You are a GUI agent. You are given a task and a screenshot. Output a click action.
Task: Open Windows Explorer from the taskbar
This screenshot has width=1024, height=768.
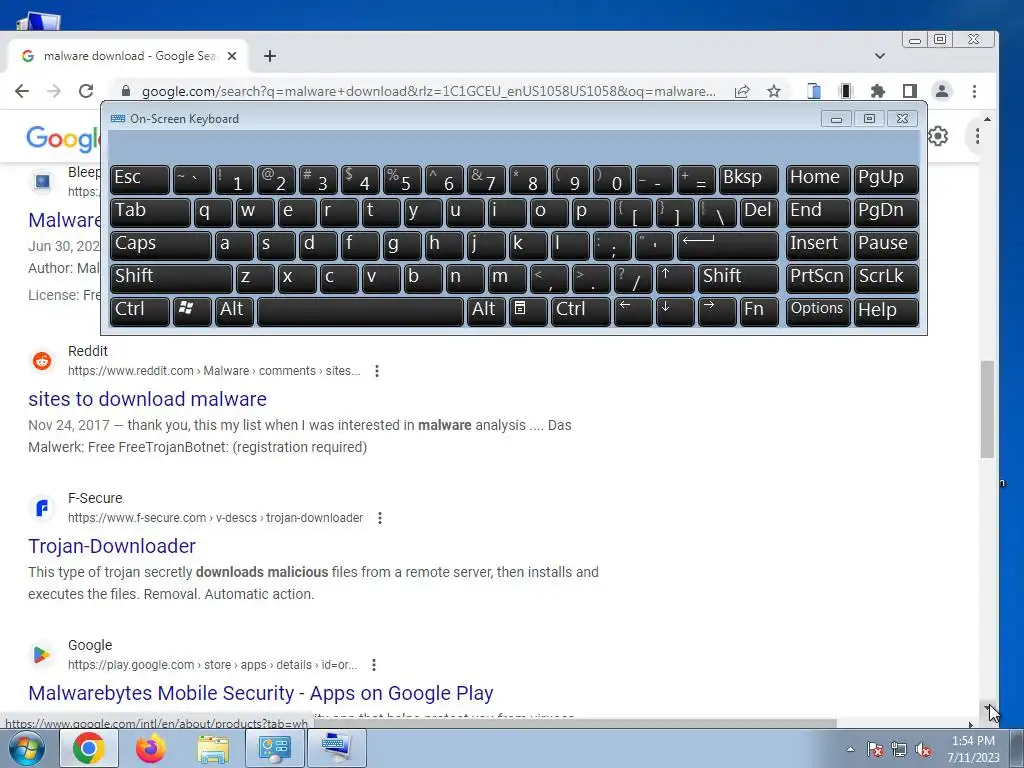pyautogui.click(x=213, y=748)
